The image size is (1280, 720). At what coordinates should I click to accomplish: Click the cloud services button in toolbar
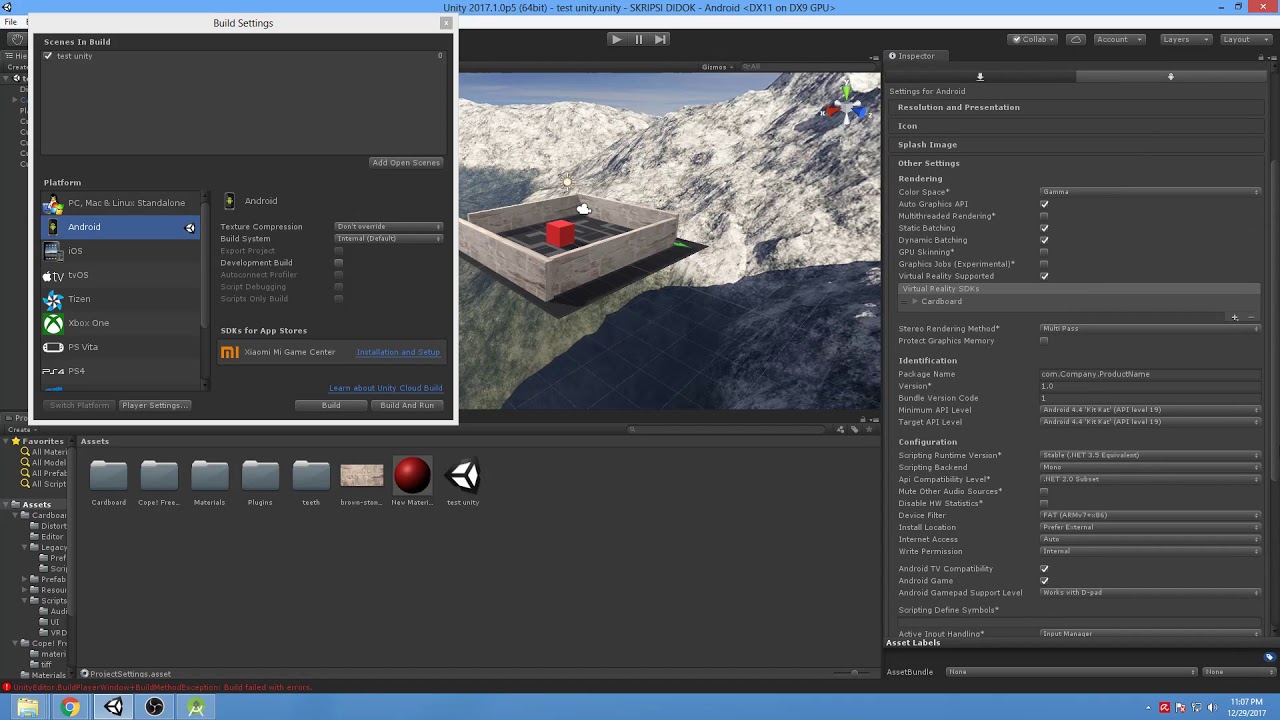pos(1076,39)
